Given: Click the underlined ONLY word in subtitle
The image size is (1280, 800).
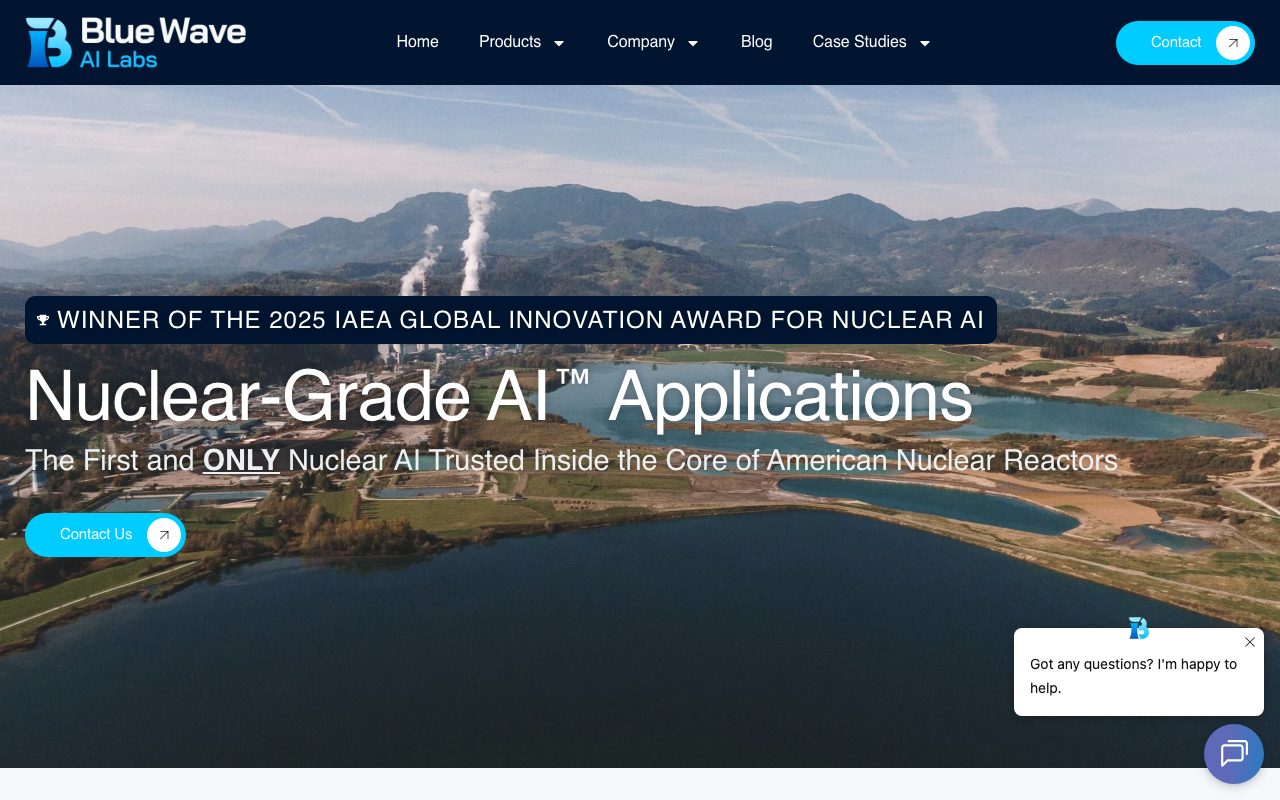Looking at the screenshot, I should coord(241,461).
